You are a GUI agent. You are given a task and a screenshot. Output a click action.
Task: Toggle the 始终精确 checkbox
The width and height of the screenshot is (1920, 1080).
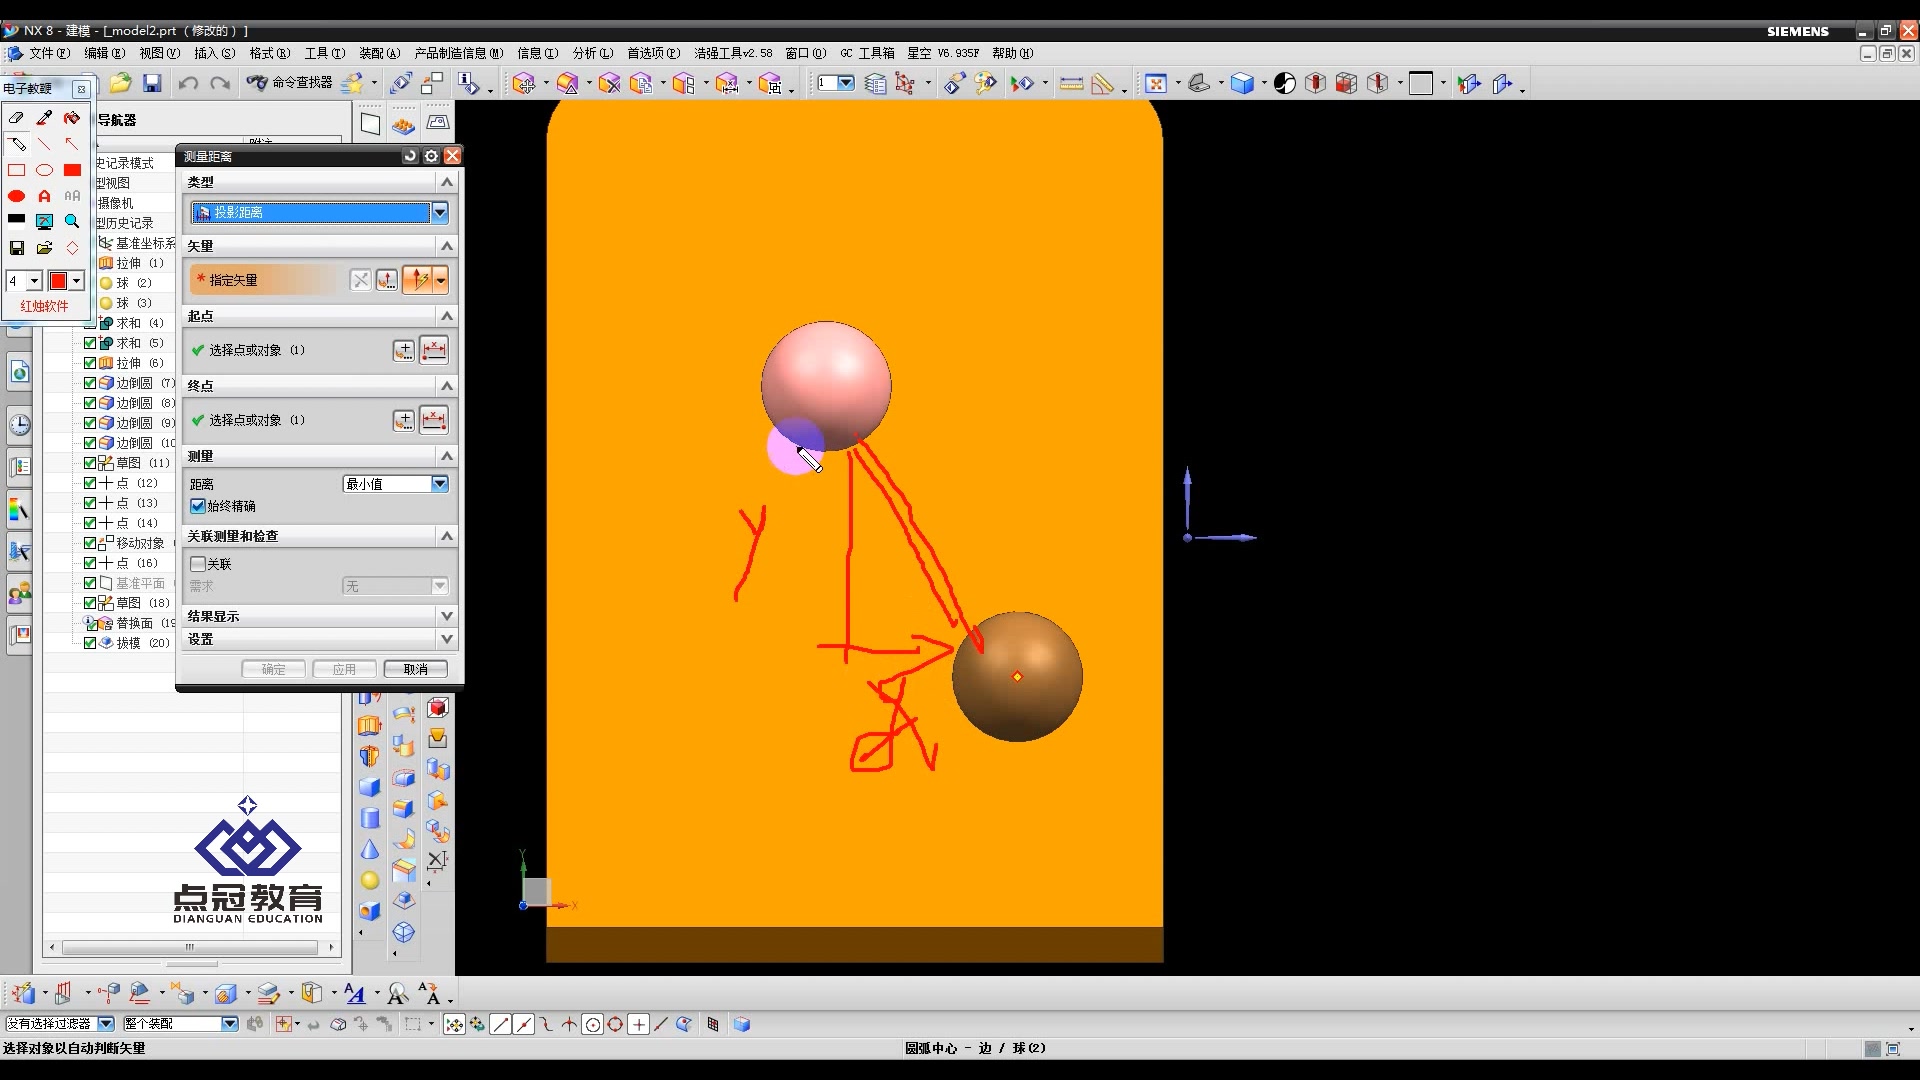coord(198,506)
